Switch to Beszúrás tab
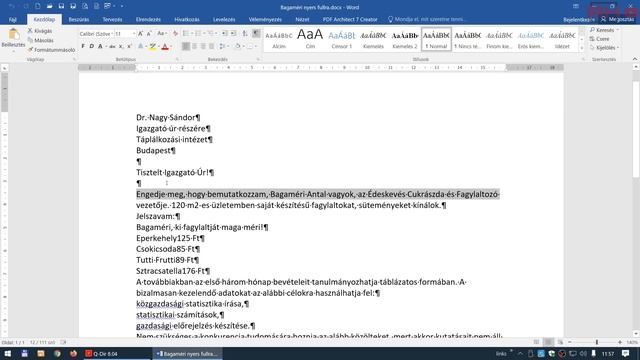This screenshot has width=640, height=360. coord(79,20)
